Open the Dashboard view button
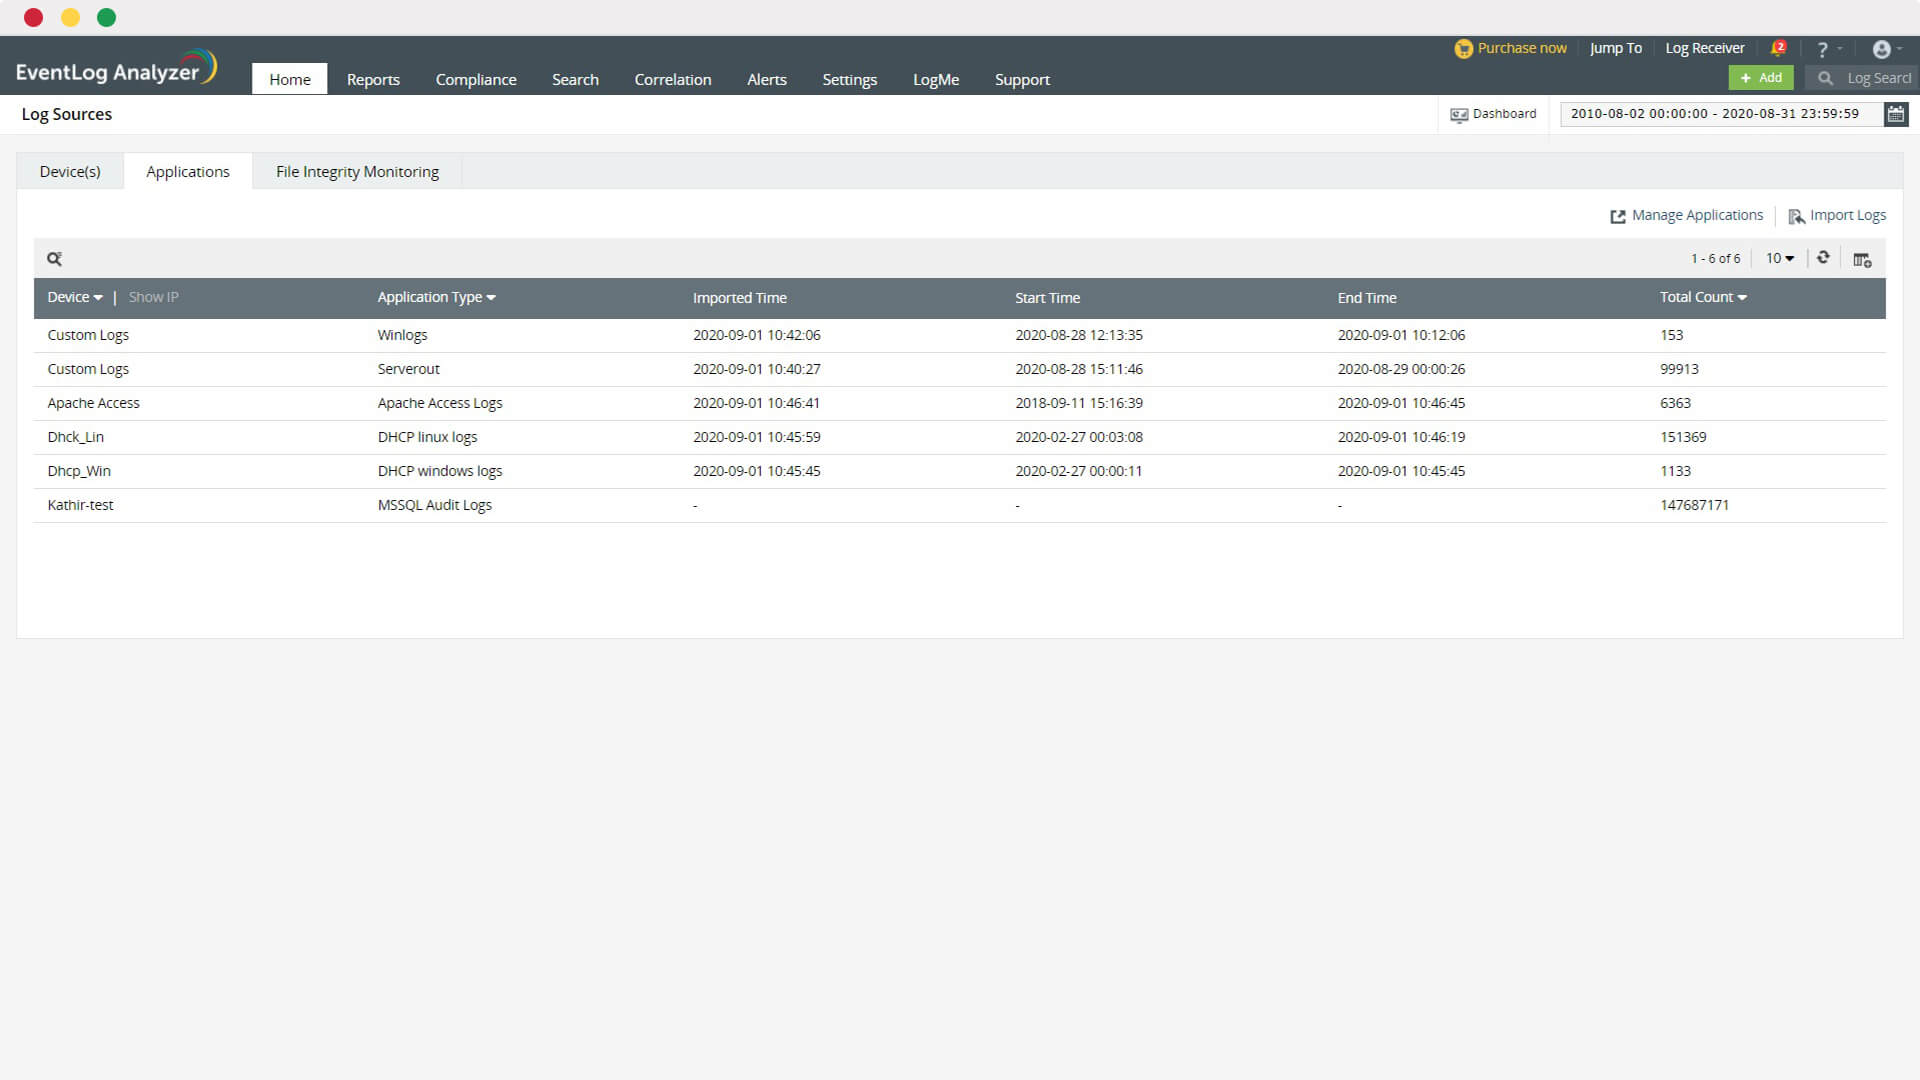 [x=1493, y=114]
